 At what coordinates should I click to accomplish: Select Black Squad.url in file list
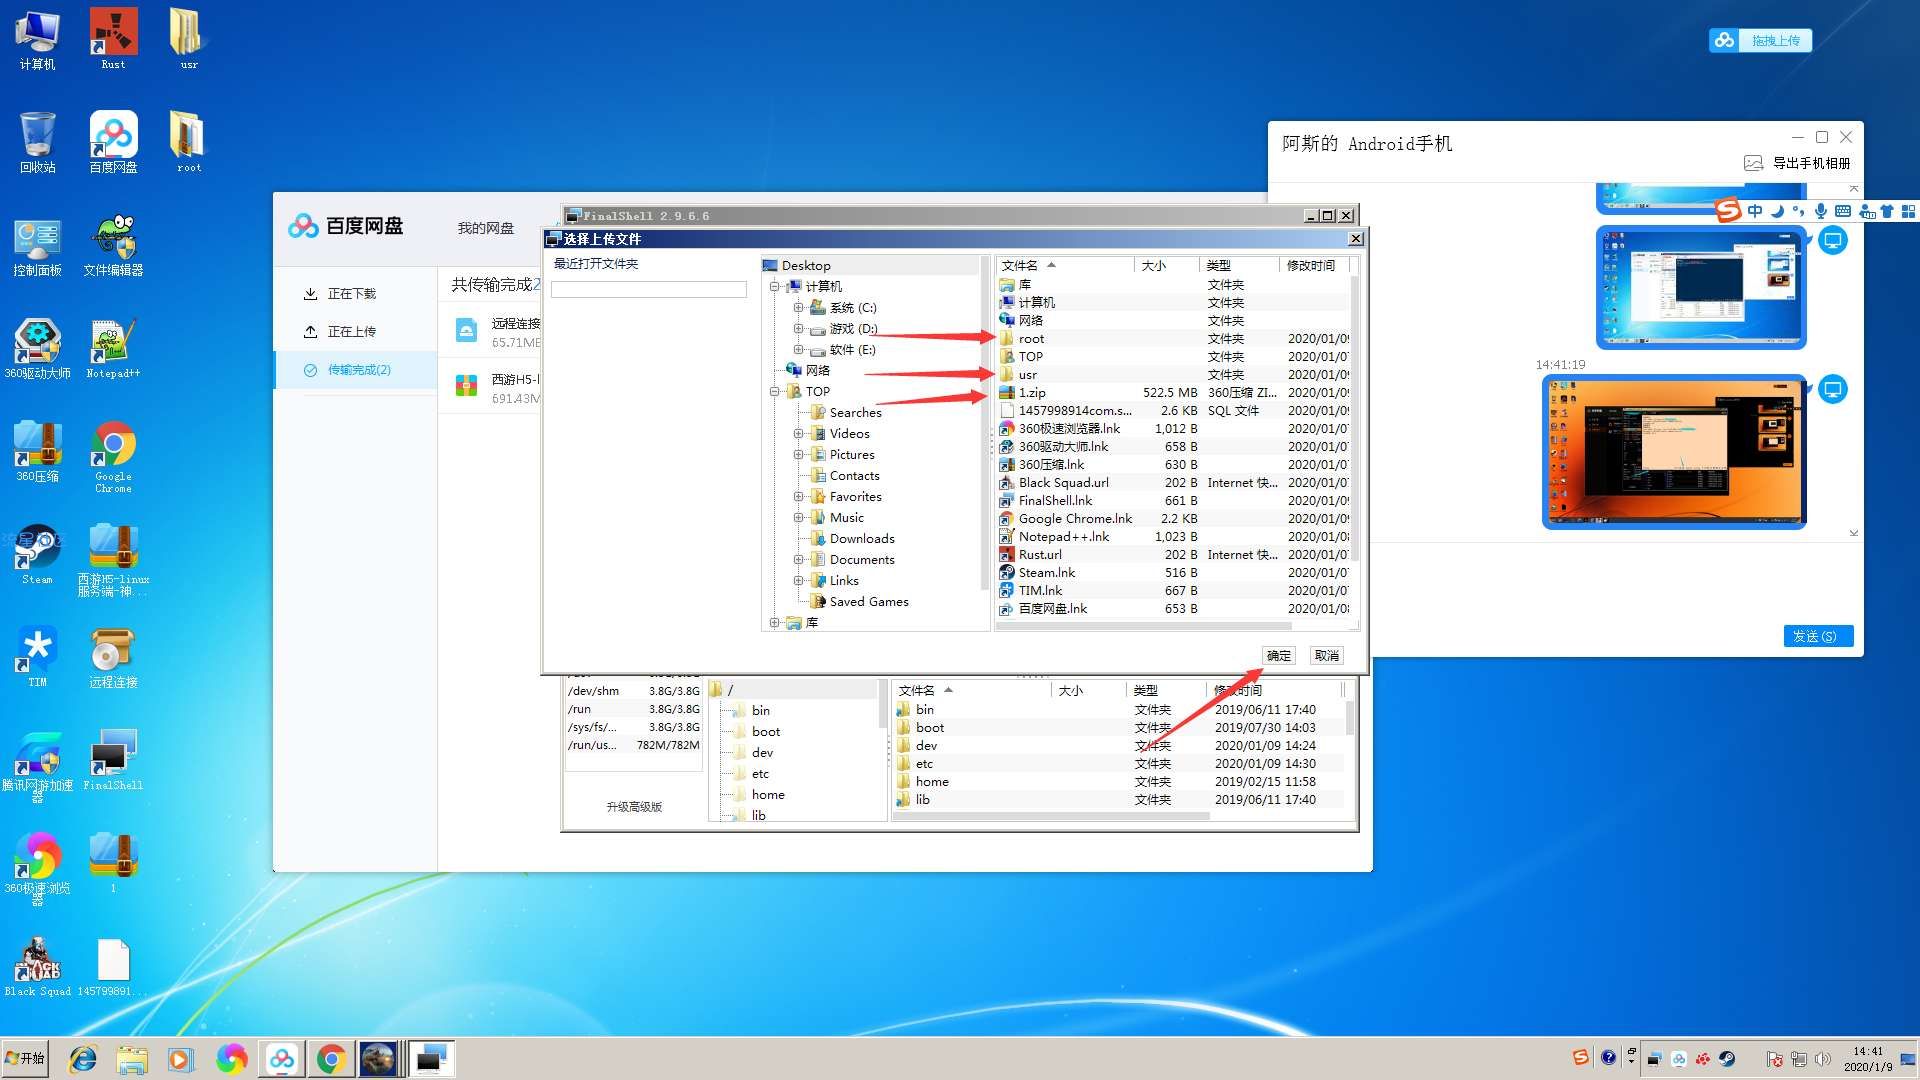pyautogui.click(x=1174, y=483)
